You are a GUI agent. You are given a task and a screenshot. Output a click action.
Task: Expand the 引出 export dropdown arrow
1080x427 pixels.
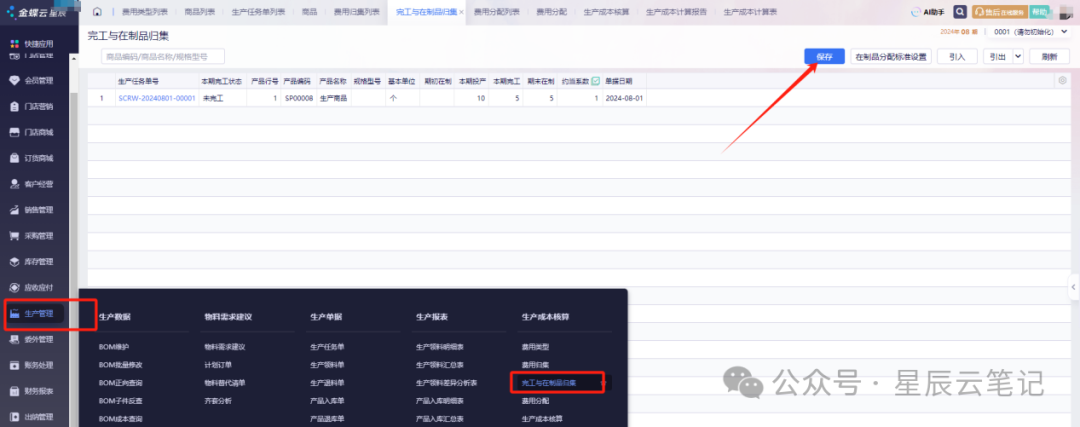[1017, 57]
